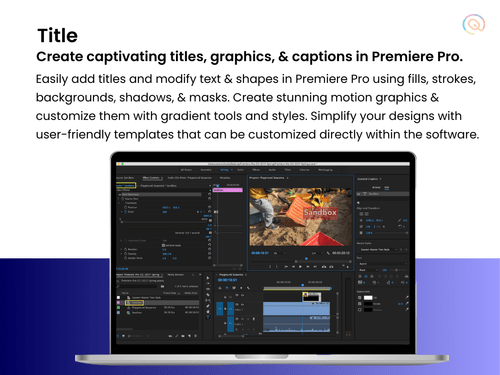The image size is (500, 375).
Task: Open Program monitor settings wrench
Action: click(328, 253)
